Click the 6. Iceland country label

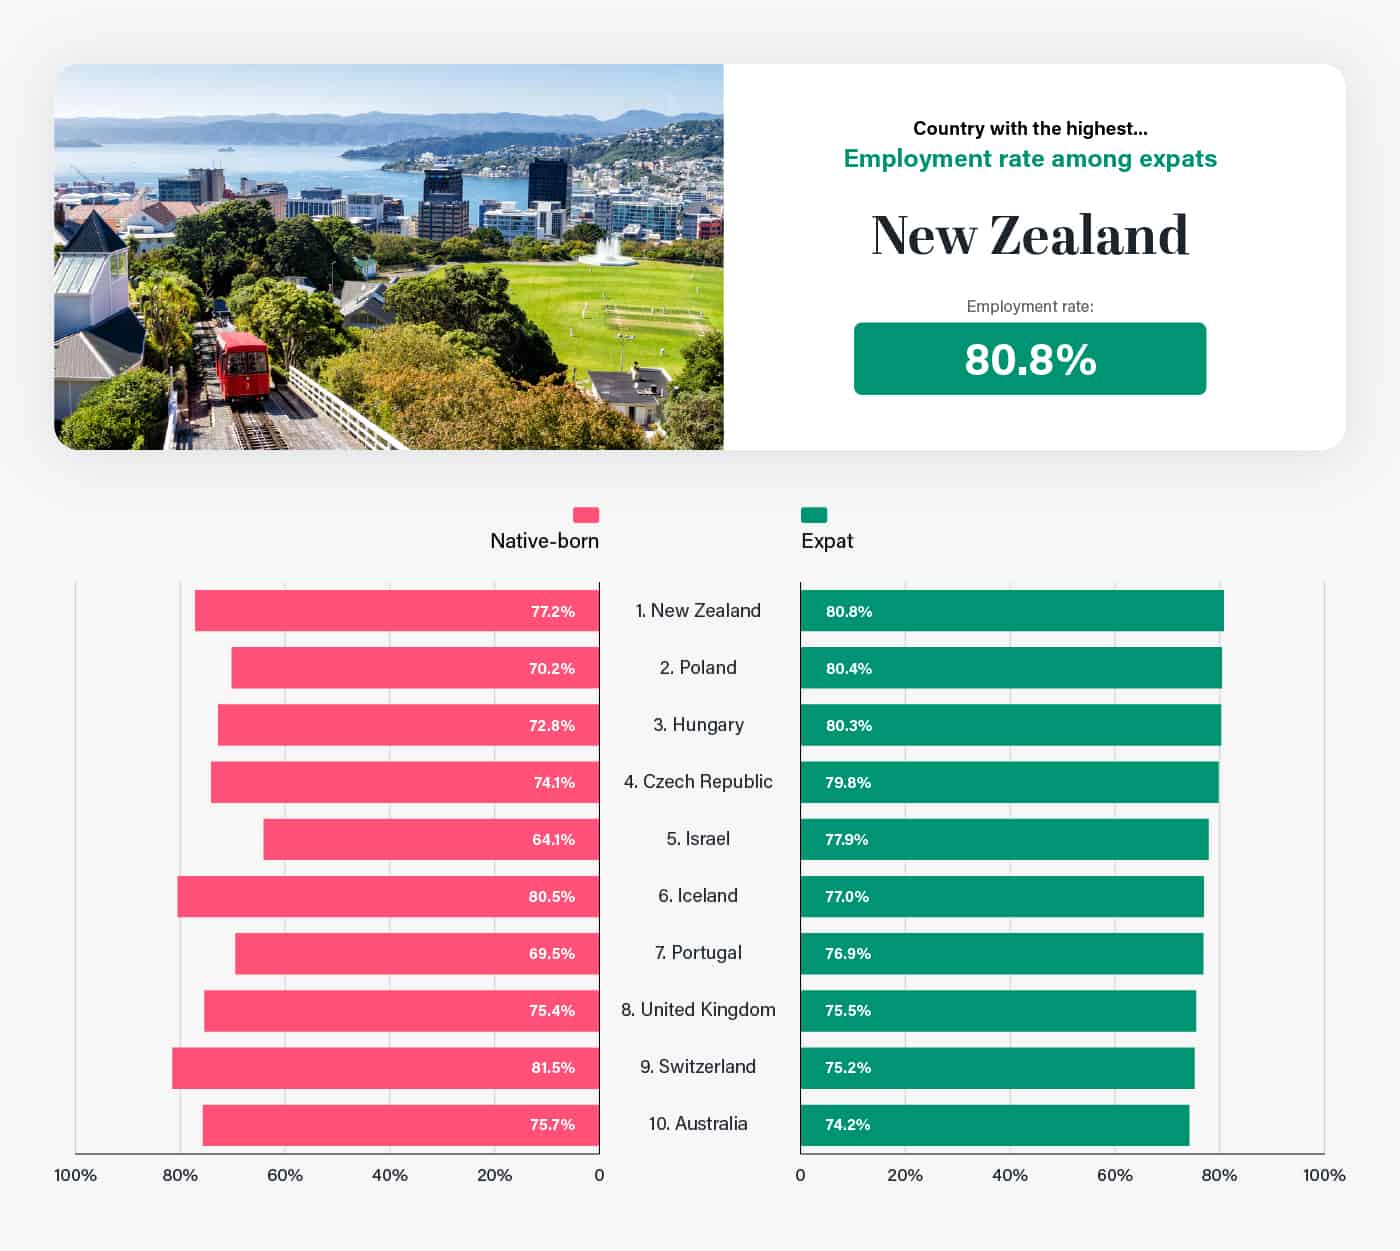click(x=698, y=896)
